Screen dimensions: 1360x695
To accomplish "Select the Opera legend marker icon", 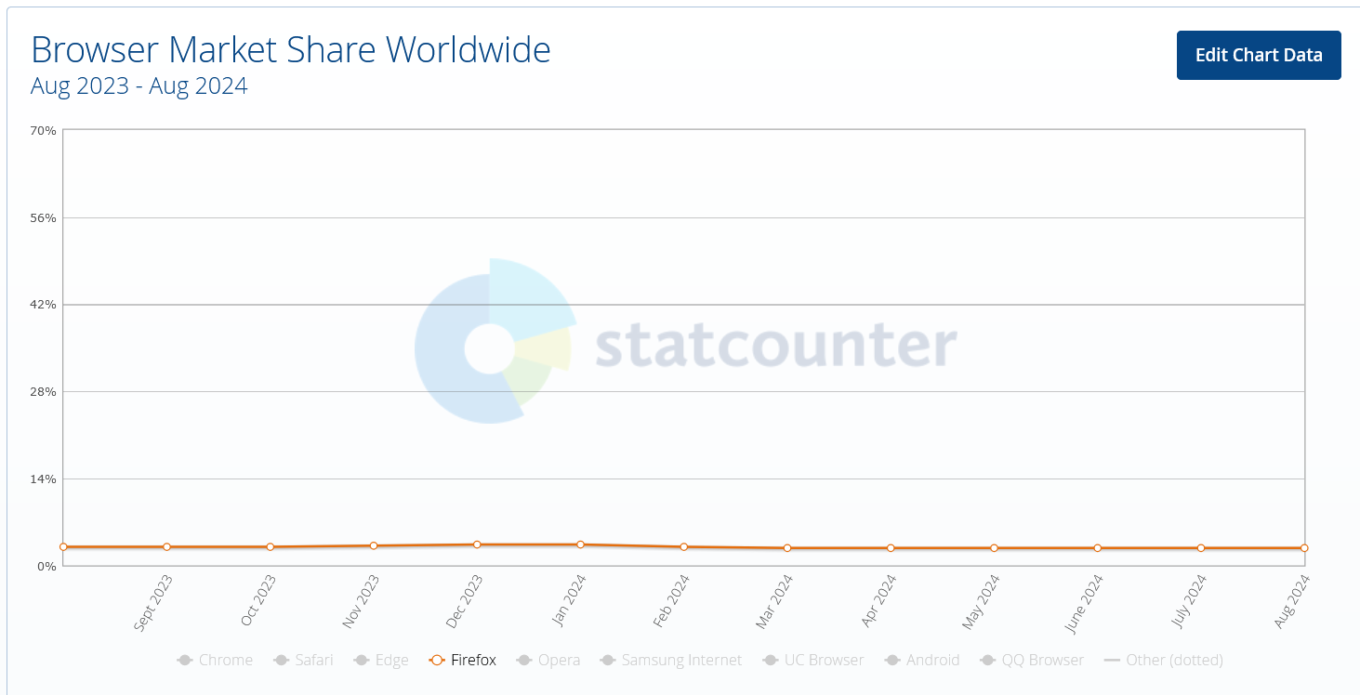I will [x=524, y=660].
